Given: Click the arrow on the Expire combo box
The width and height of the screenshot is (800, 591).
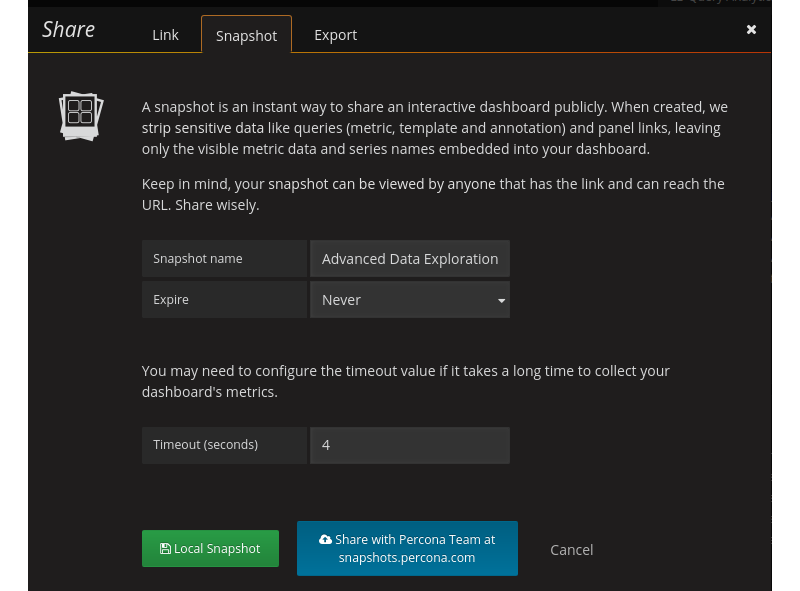Looking at the screenshot, I should pos(501,300).
